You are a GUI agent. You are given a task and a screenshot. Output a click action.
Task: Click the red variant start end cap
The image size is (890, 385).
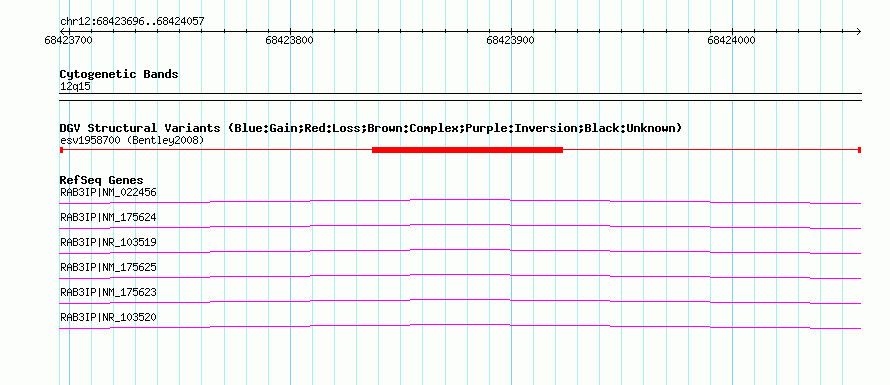61,149
